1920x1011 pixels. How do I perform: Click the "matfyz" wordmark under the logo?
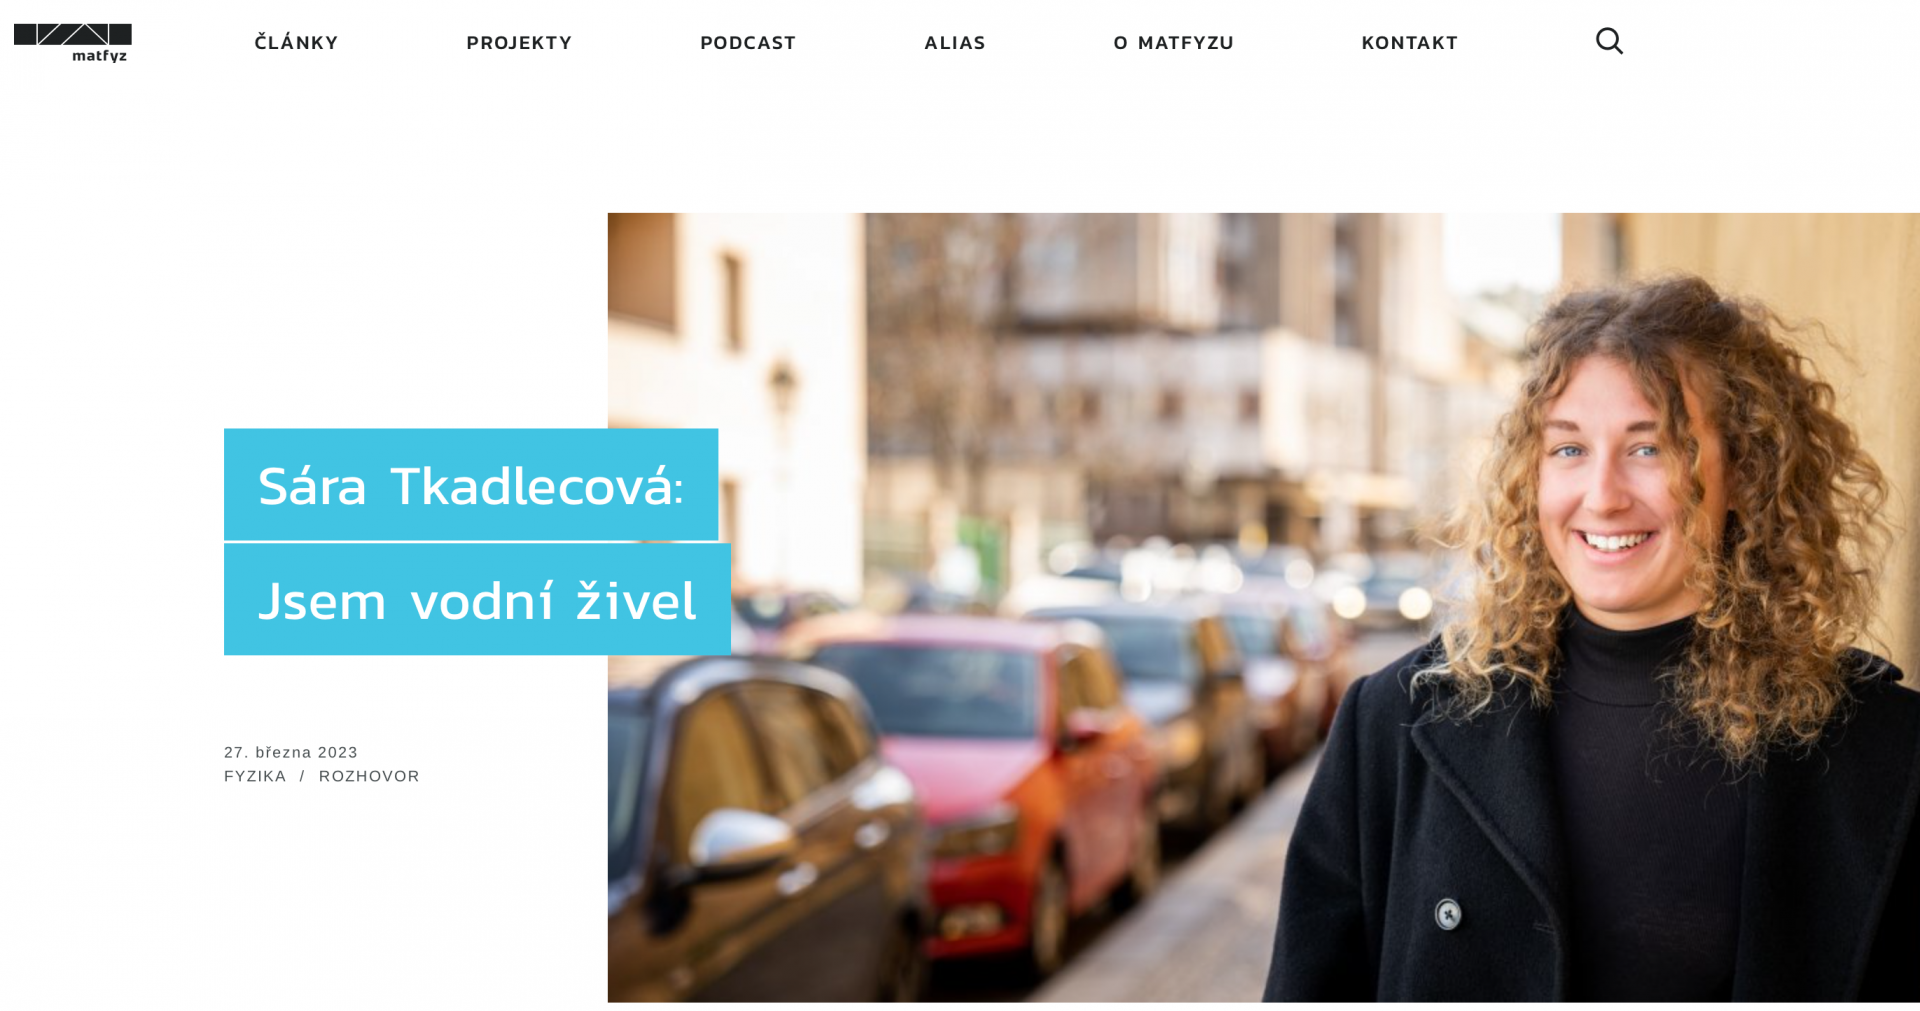pos(100,57)
